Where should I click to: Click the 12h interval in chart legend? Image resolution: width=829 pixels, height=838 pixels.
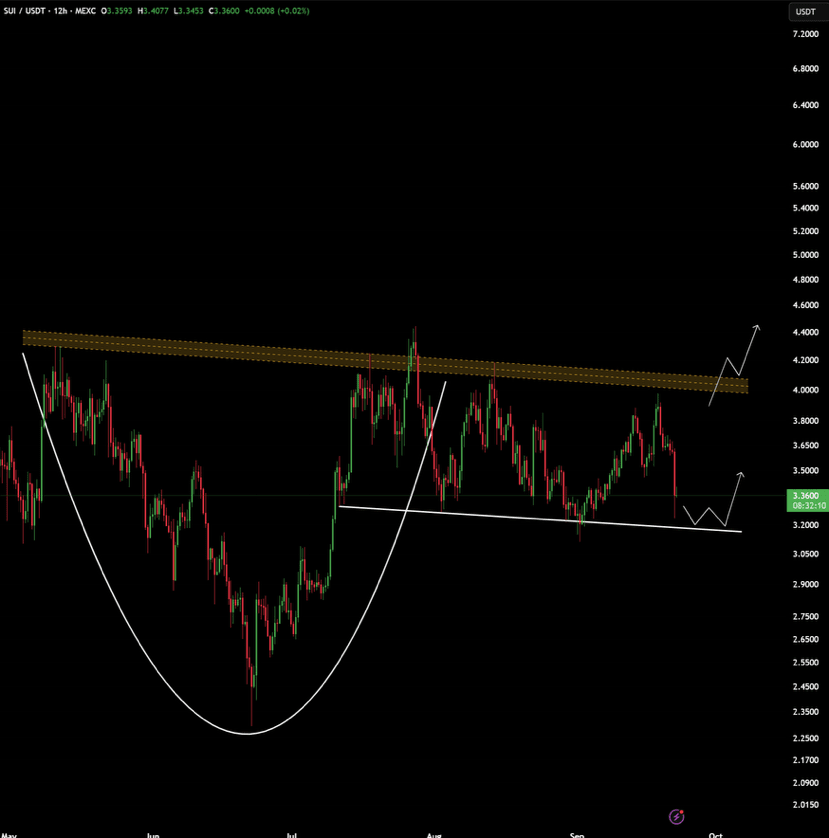pos(60,11)
